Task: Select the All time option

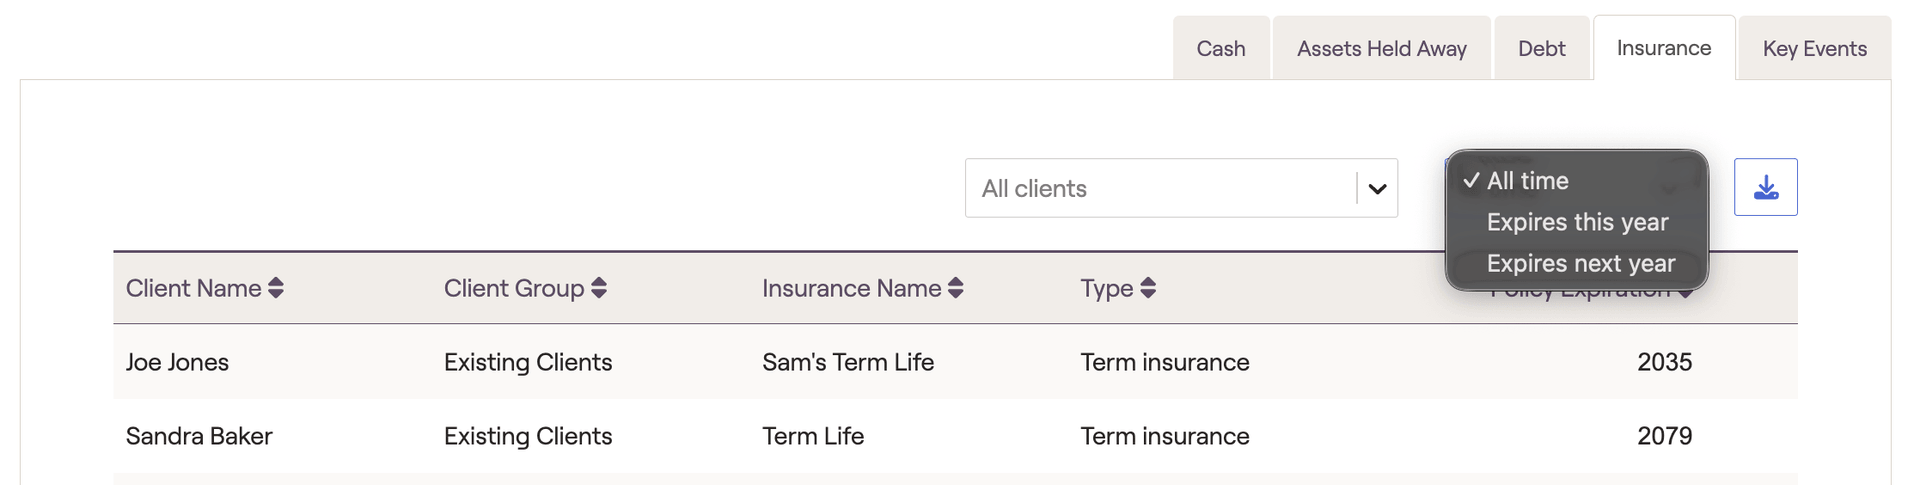Action: pos(1527,181)
